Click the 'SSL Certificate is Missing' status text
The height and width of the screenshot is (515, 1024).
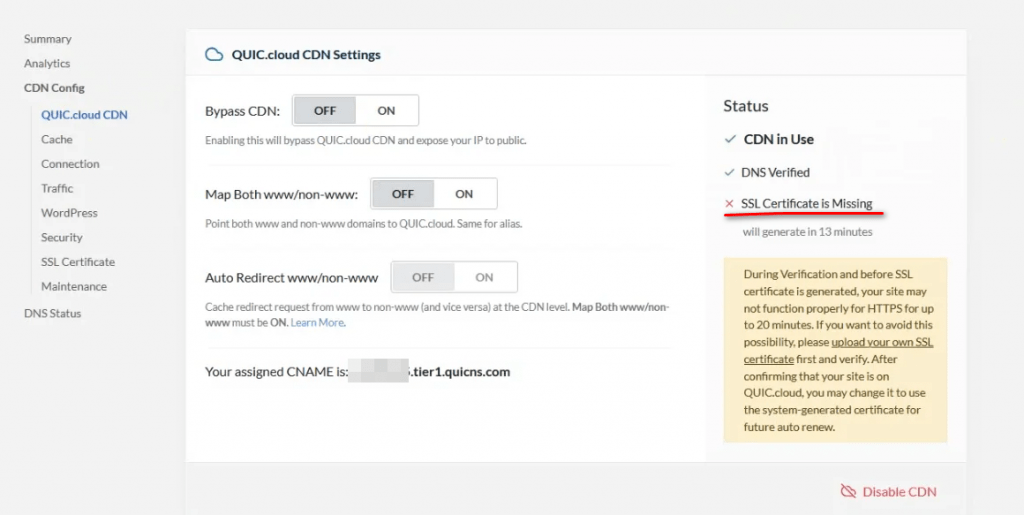point(807,204)
